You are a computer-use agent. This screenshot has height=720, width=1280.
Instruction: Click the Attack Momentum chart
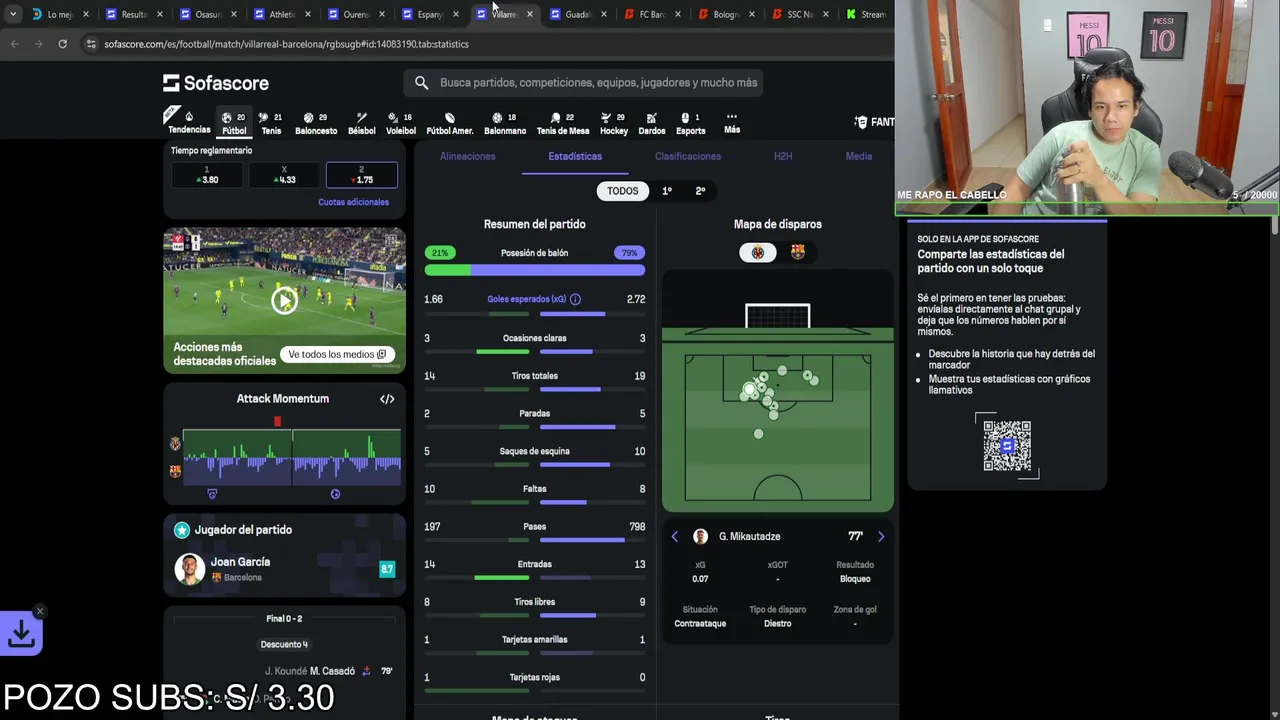point(292,456)
